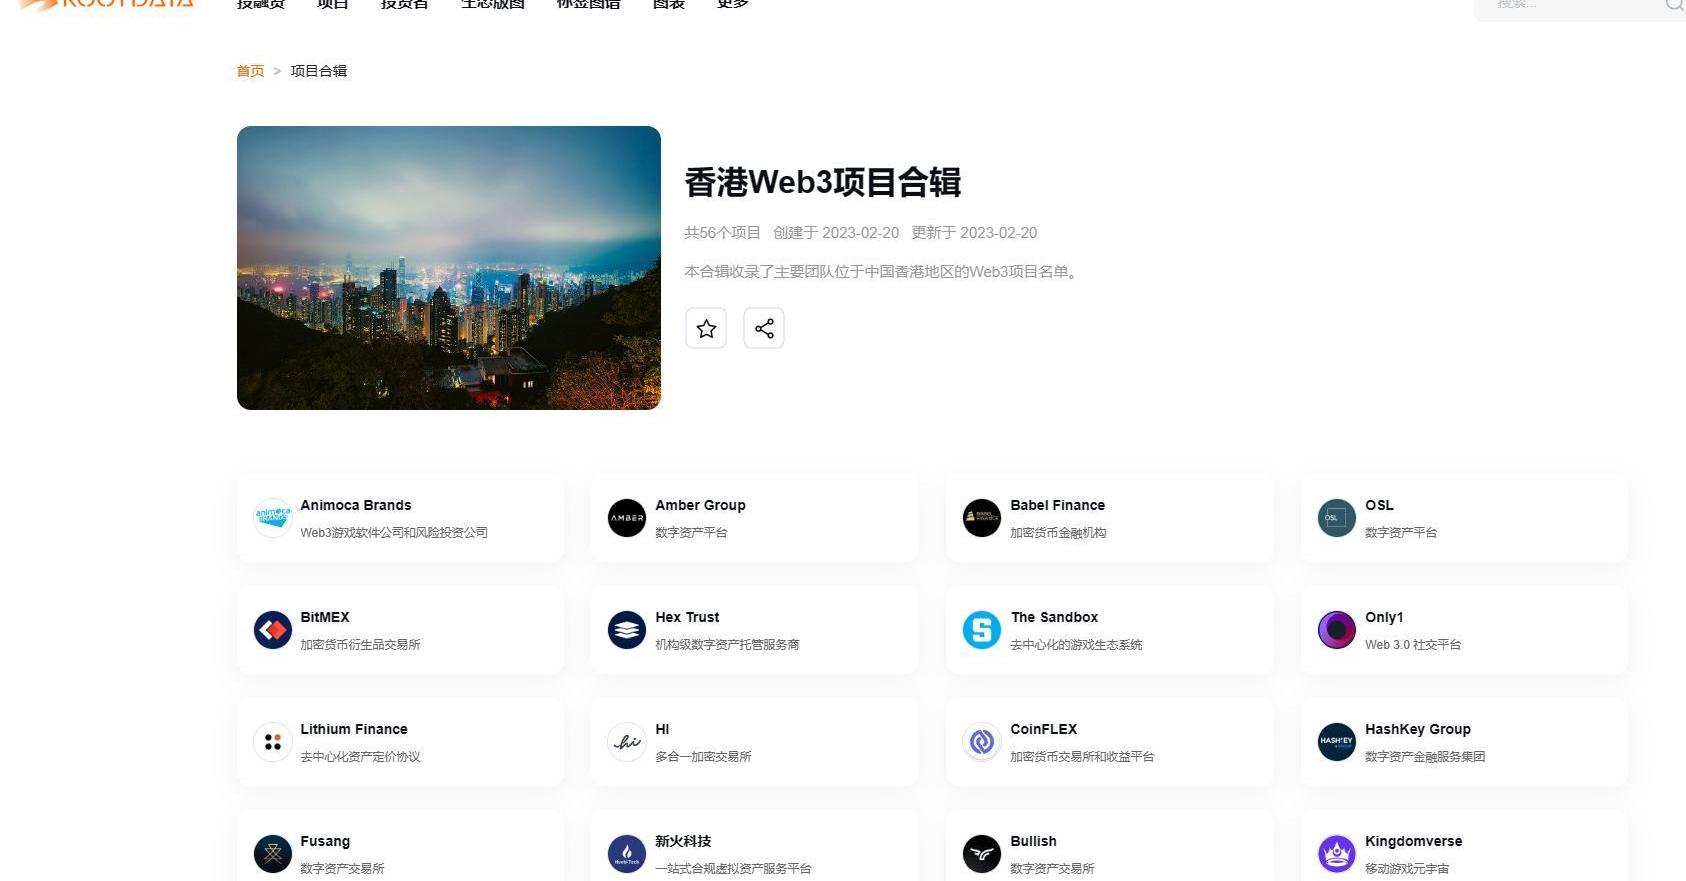The width and height of the screenshot is (1686, 881).
Task: Click the Only1 logo icon
Action: [x=1337, y=630]
